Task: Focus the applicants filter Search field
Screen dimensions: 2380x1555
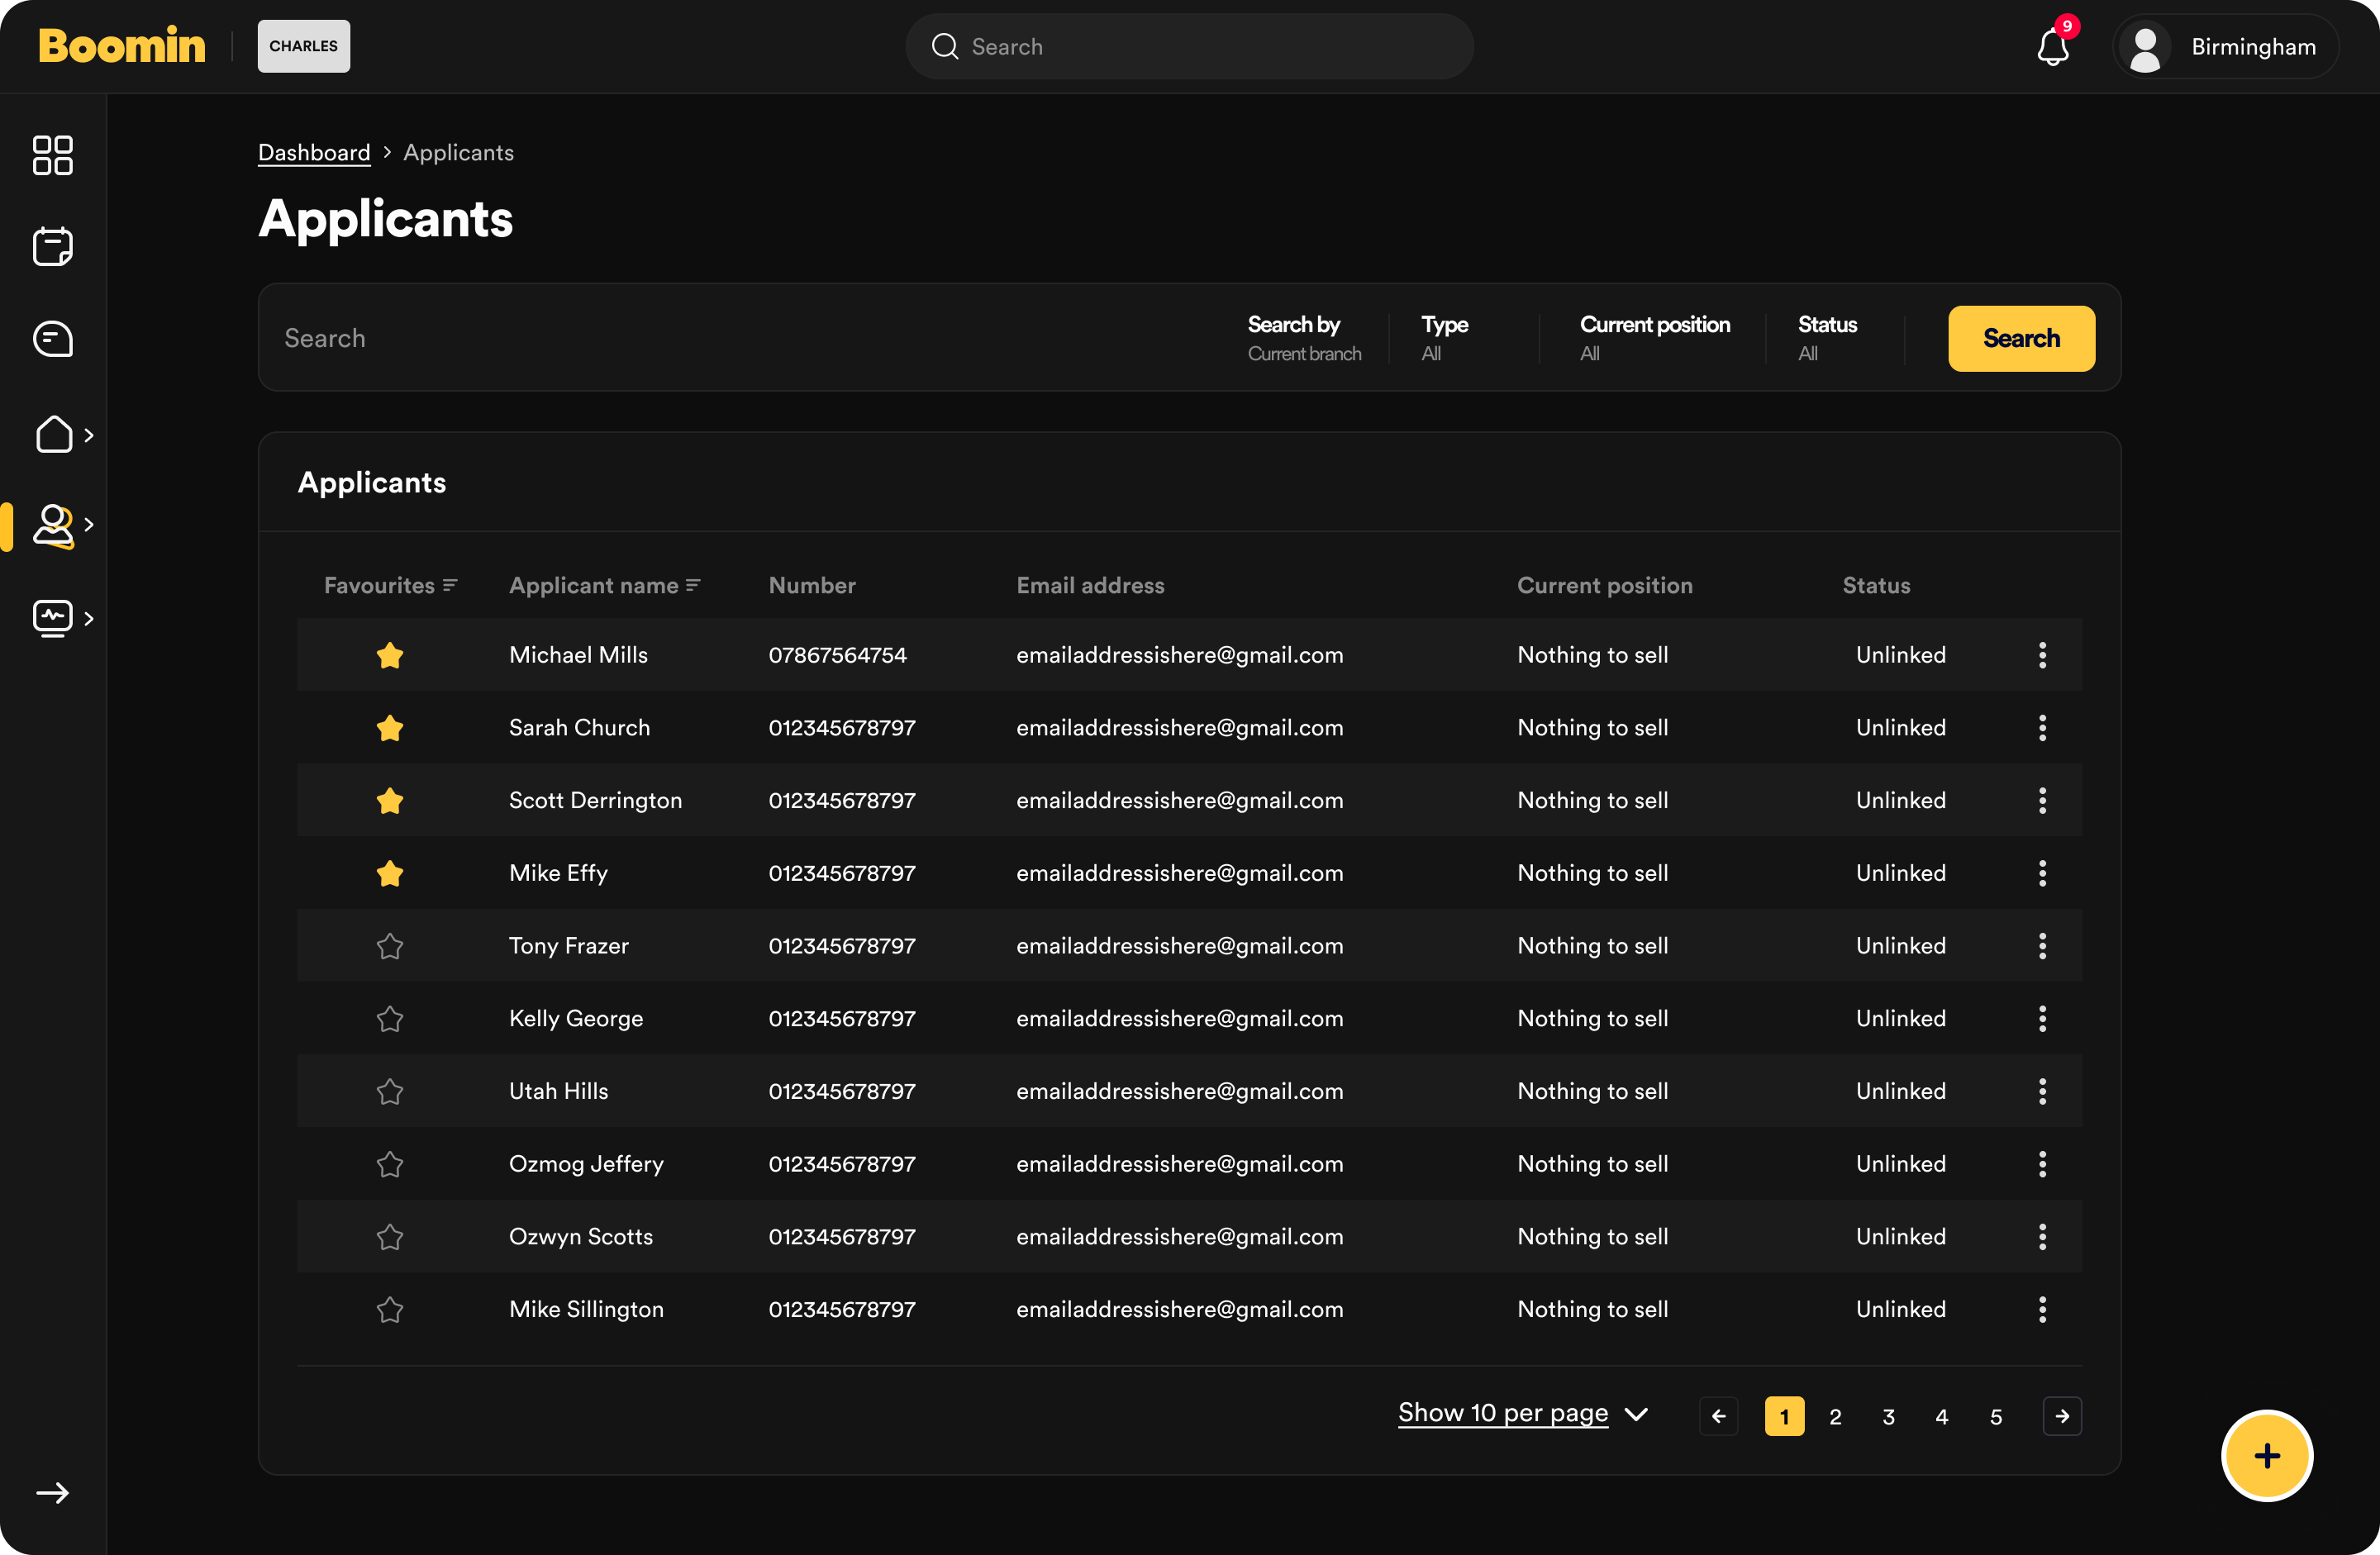Action: [740, 338]
